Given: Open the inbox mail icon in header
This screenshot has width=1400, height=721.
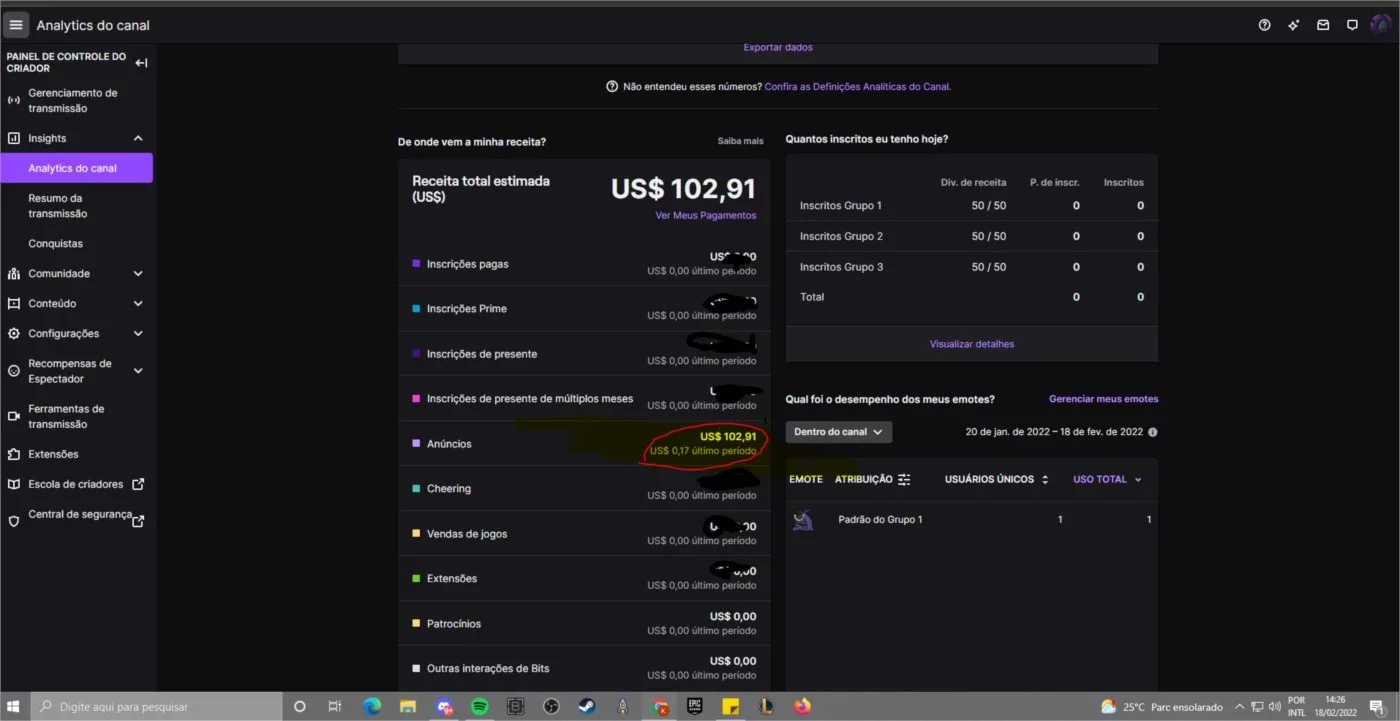Looking at the screenshot, I should pyautogui.click(x=1323, y=25).
